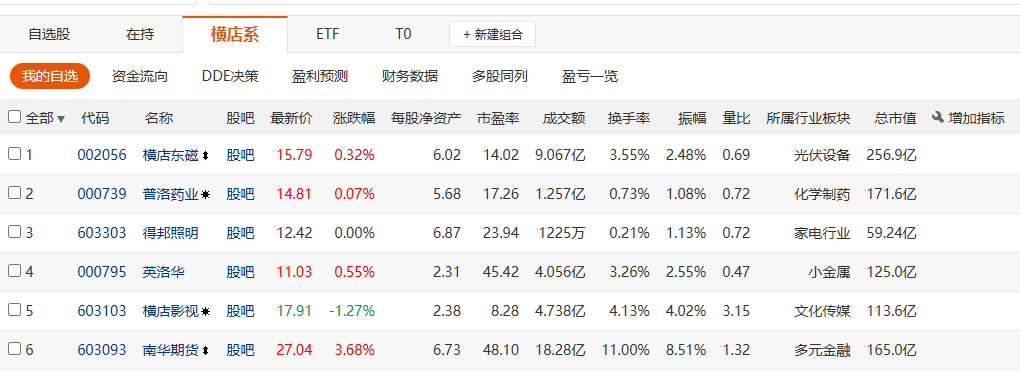Sort by the 涨跌幅 column header
Screen dimensions: 1020x388
click(354, 118)
